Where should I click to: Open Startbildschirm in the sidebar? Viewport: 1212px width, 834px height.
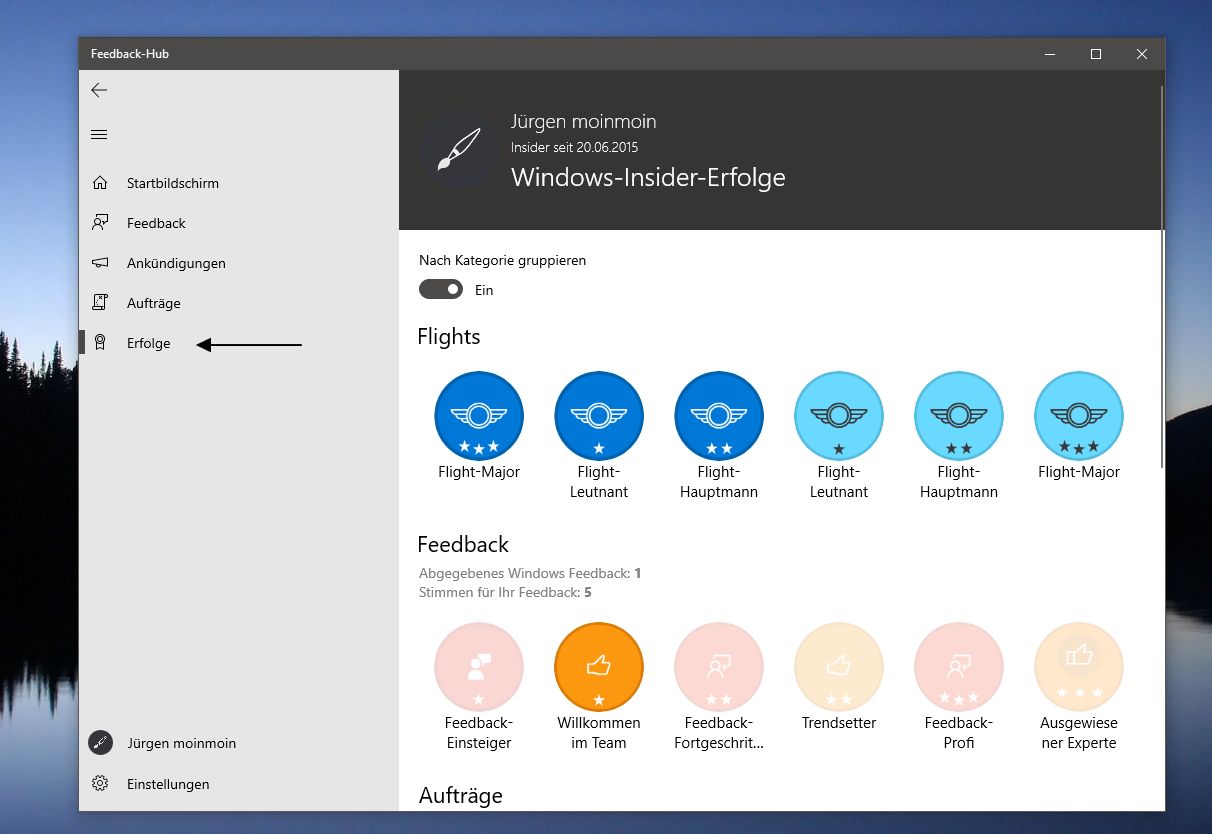[x=239, y=183]
